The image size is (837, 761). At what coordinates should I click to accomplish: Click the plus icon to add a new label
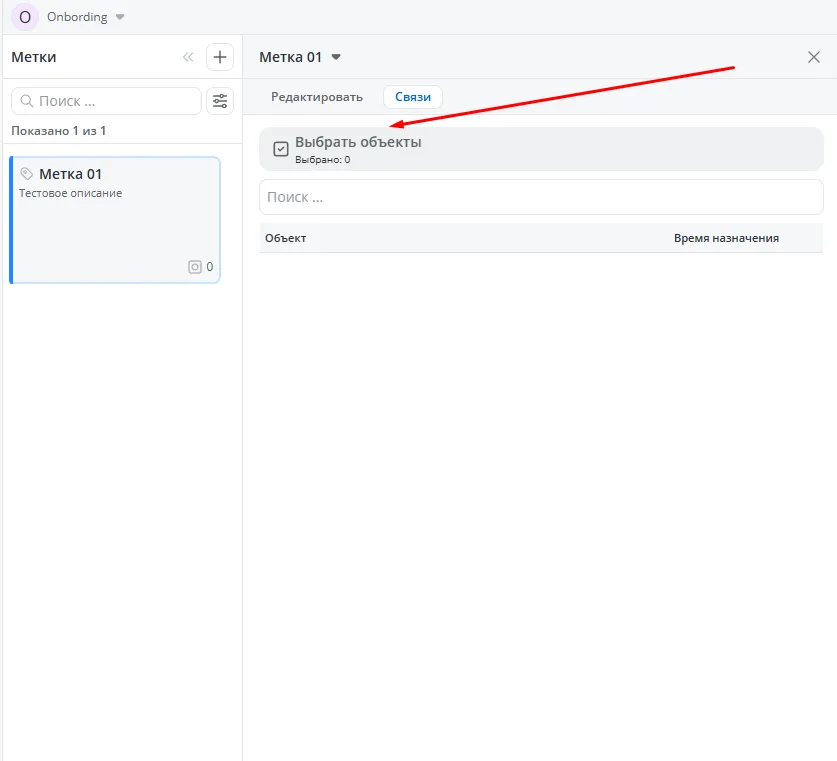click(x=220, y=57)
